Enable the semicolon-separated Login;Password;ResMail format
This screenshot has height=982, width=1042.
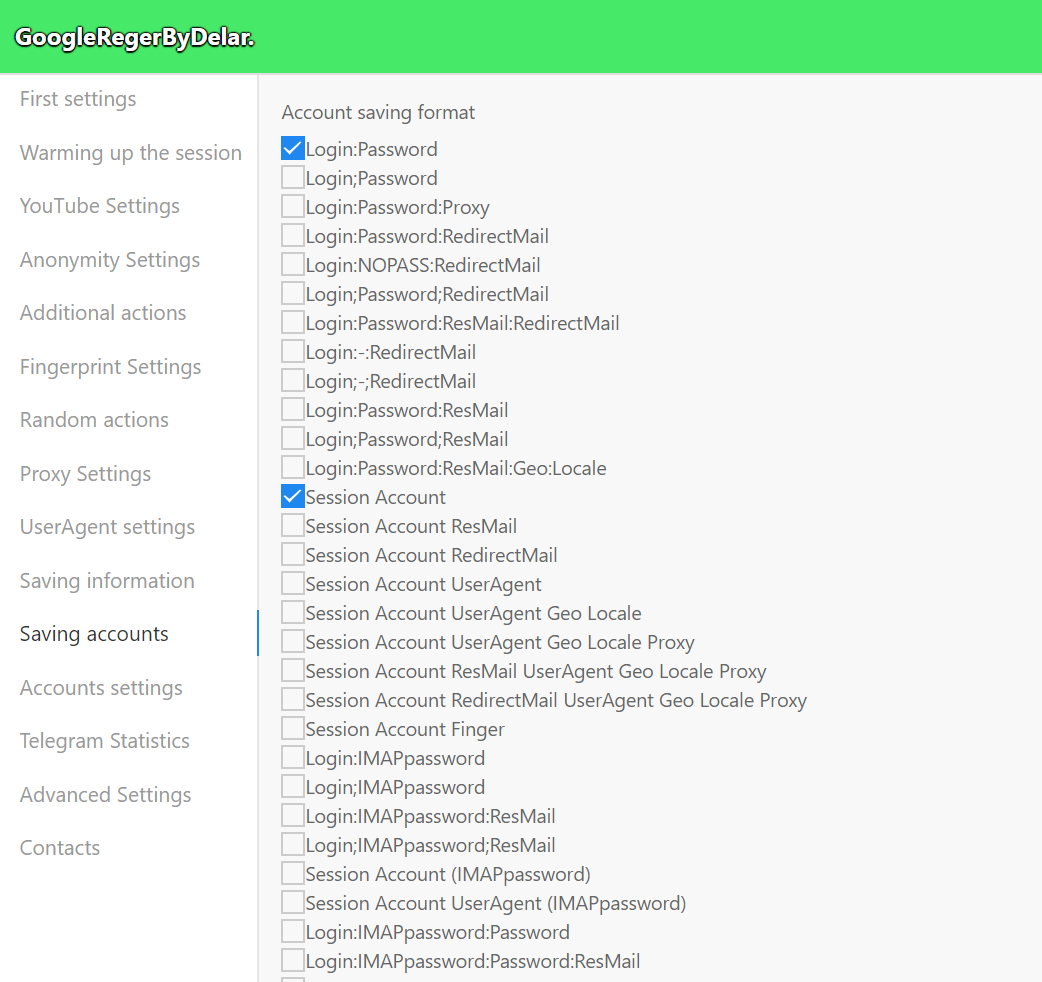click(x=292, y=439)
